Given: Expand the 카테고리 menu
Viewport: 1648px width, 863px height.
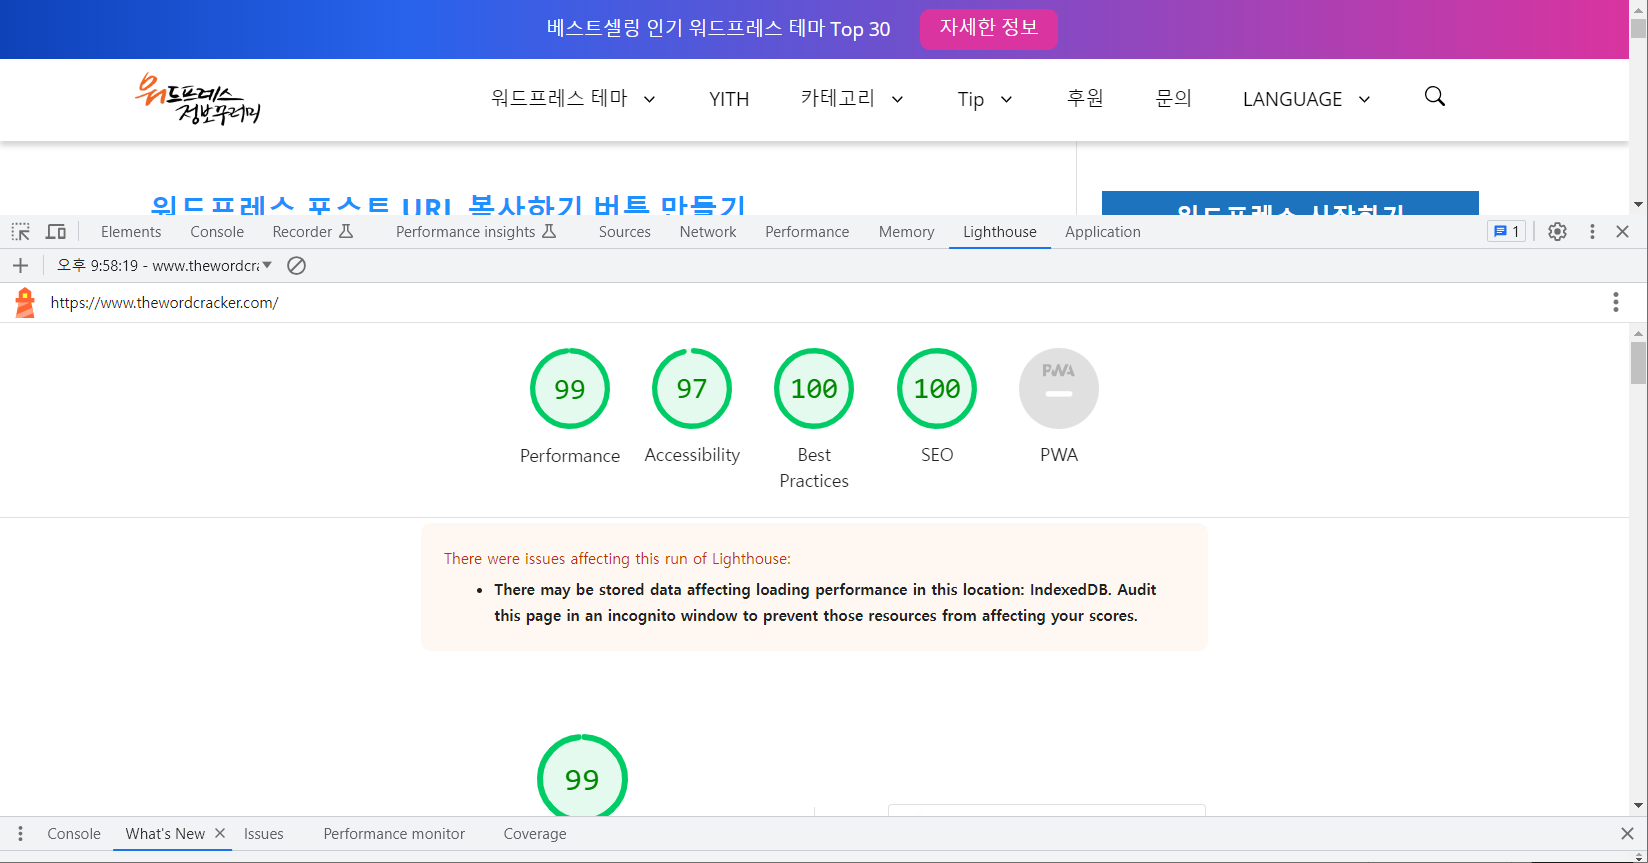Looking at the screenshot, I should tap(852, 99).
